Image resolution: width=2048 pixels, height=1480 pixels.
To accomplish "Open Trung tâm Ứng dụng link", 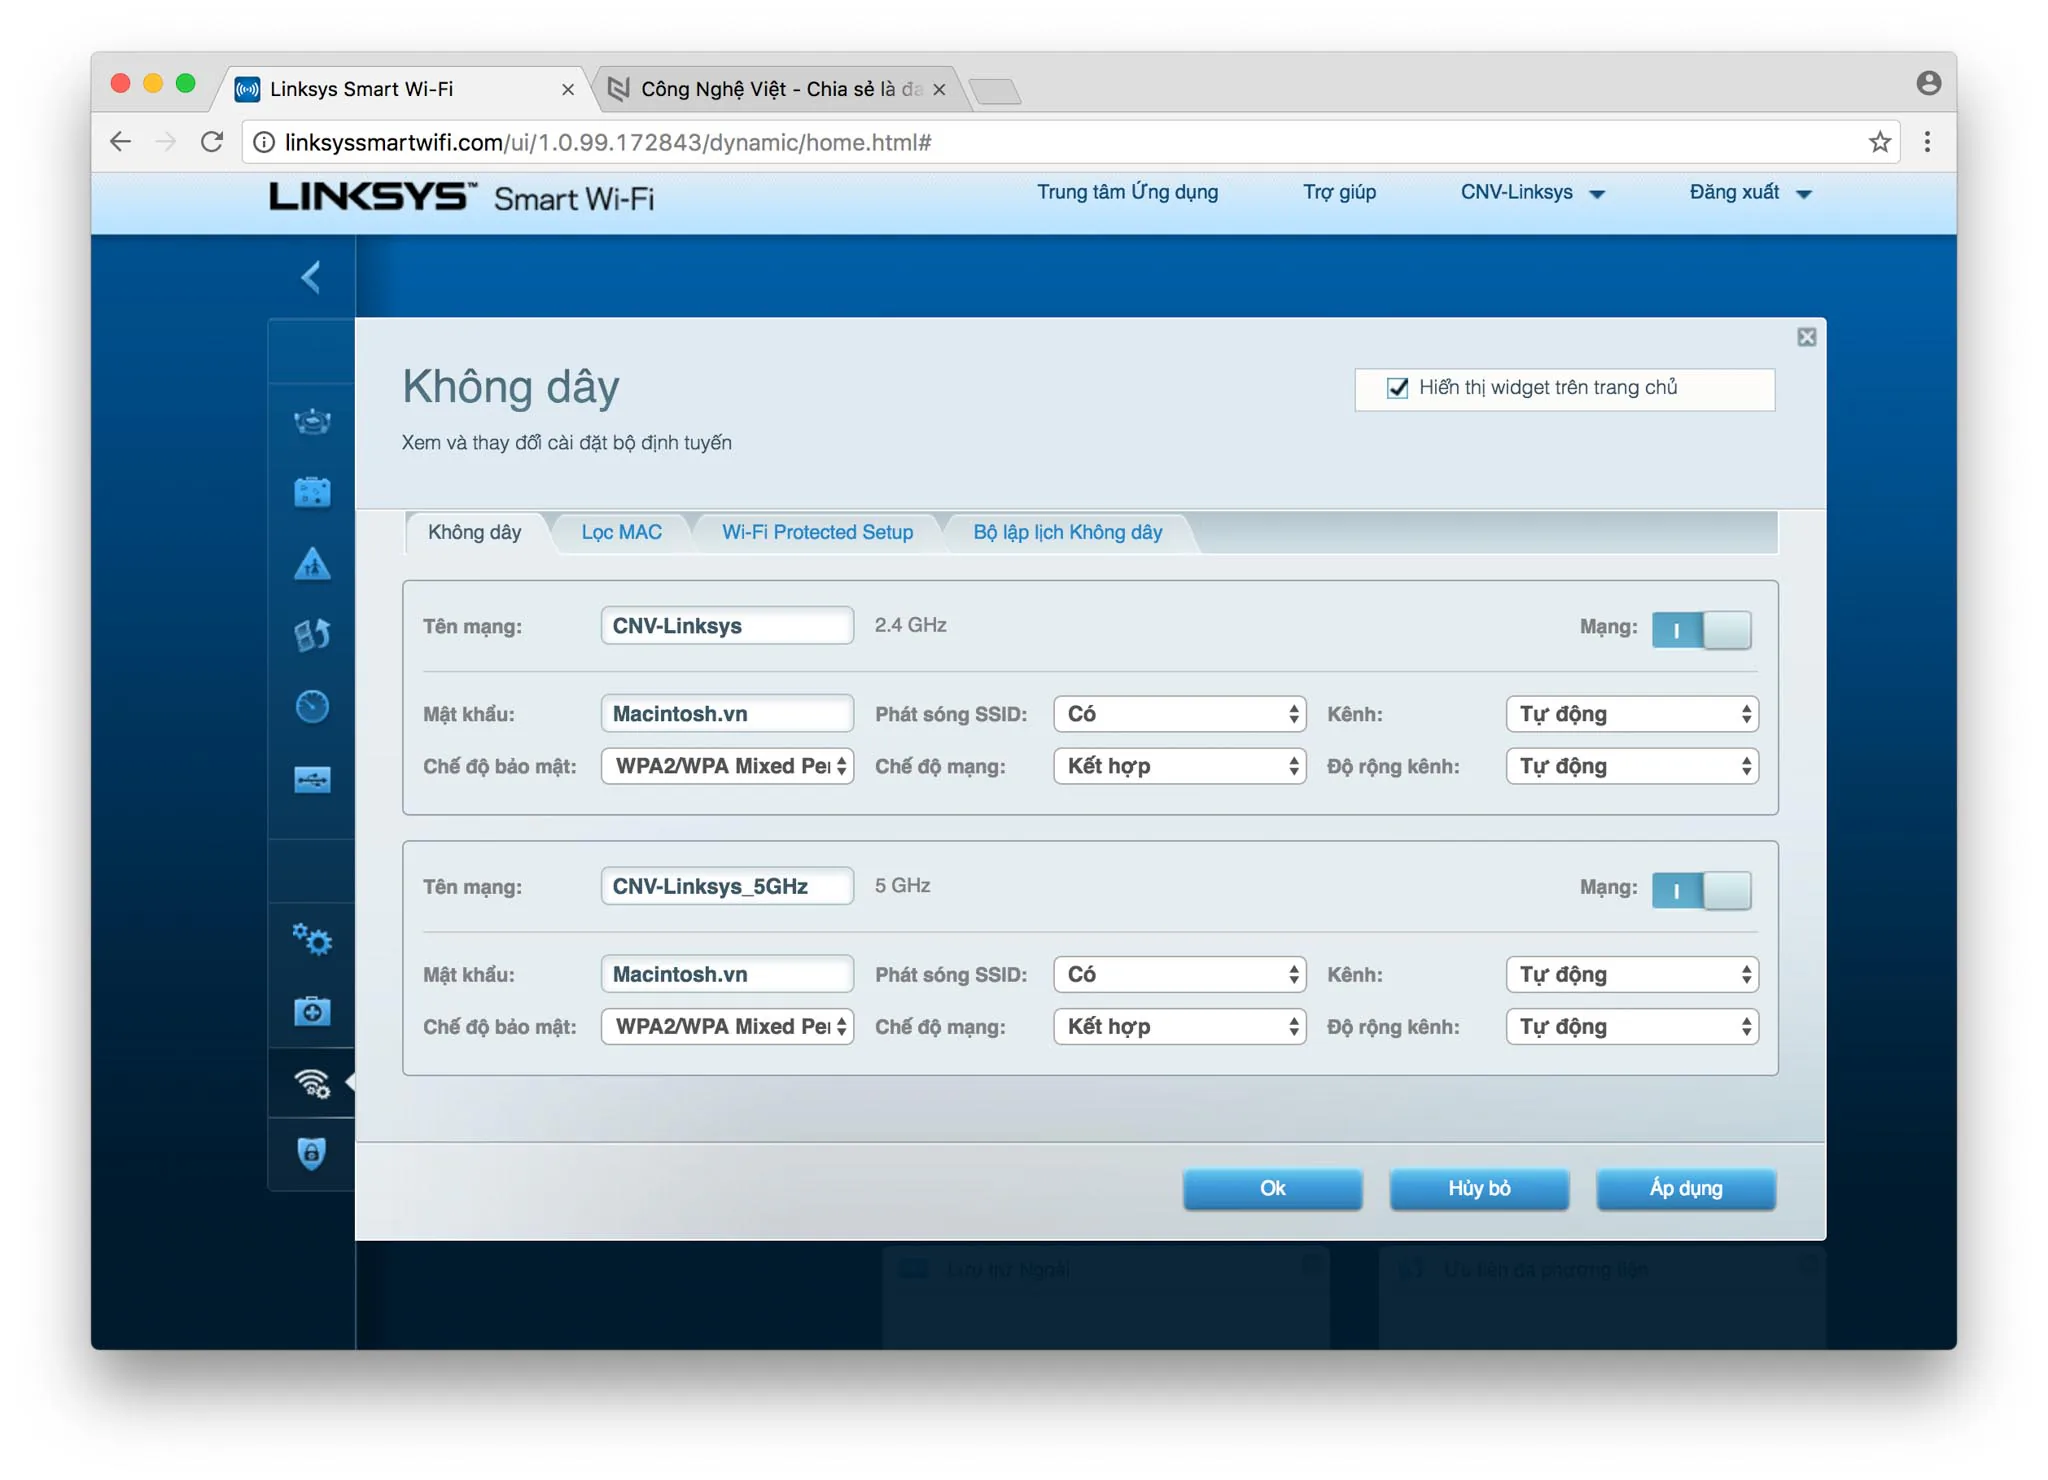I will pos(1127,192).
